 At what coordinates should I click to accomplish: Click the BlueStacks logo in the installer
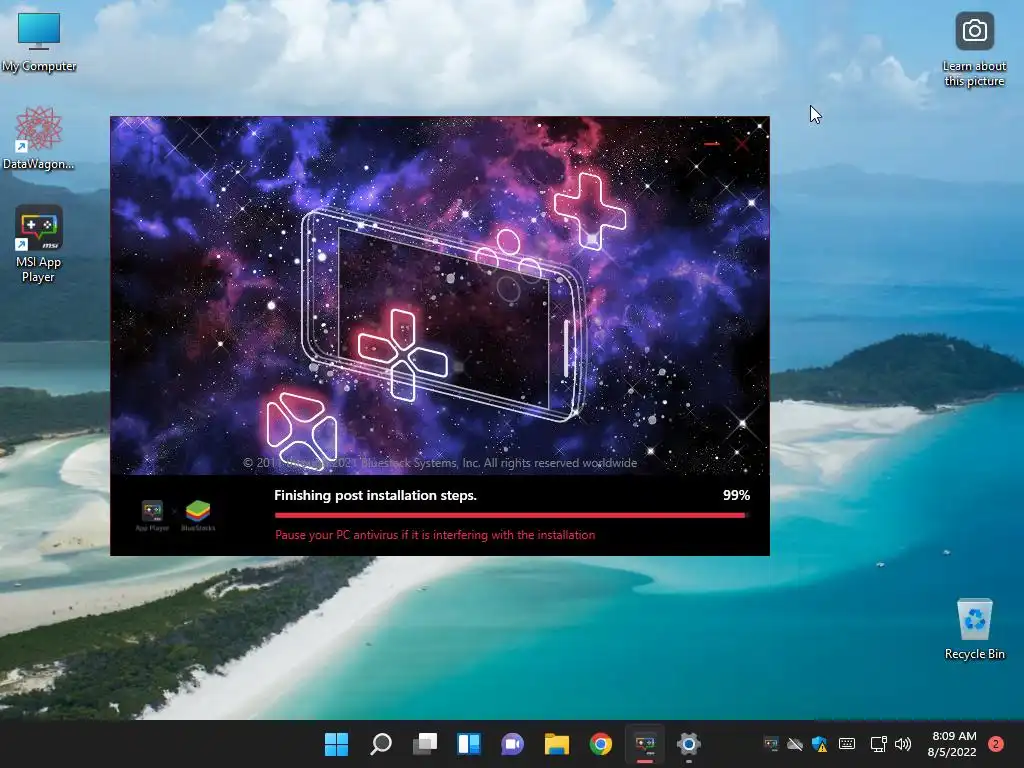[198, 515]
